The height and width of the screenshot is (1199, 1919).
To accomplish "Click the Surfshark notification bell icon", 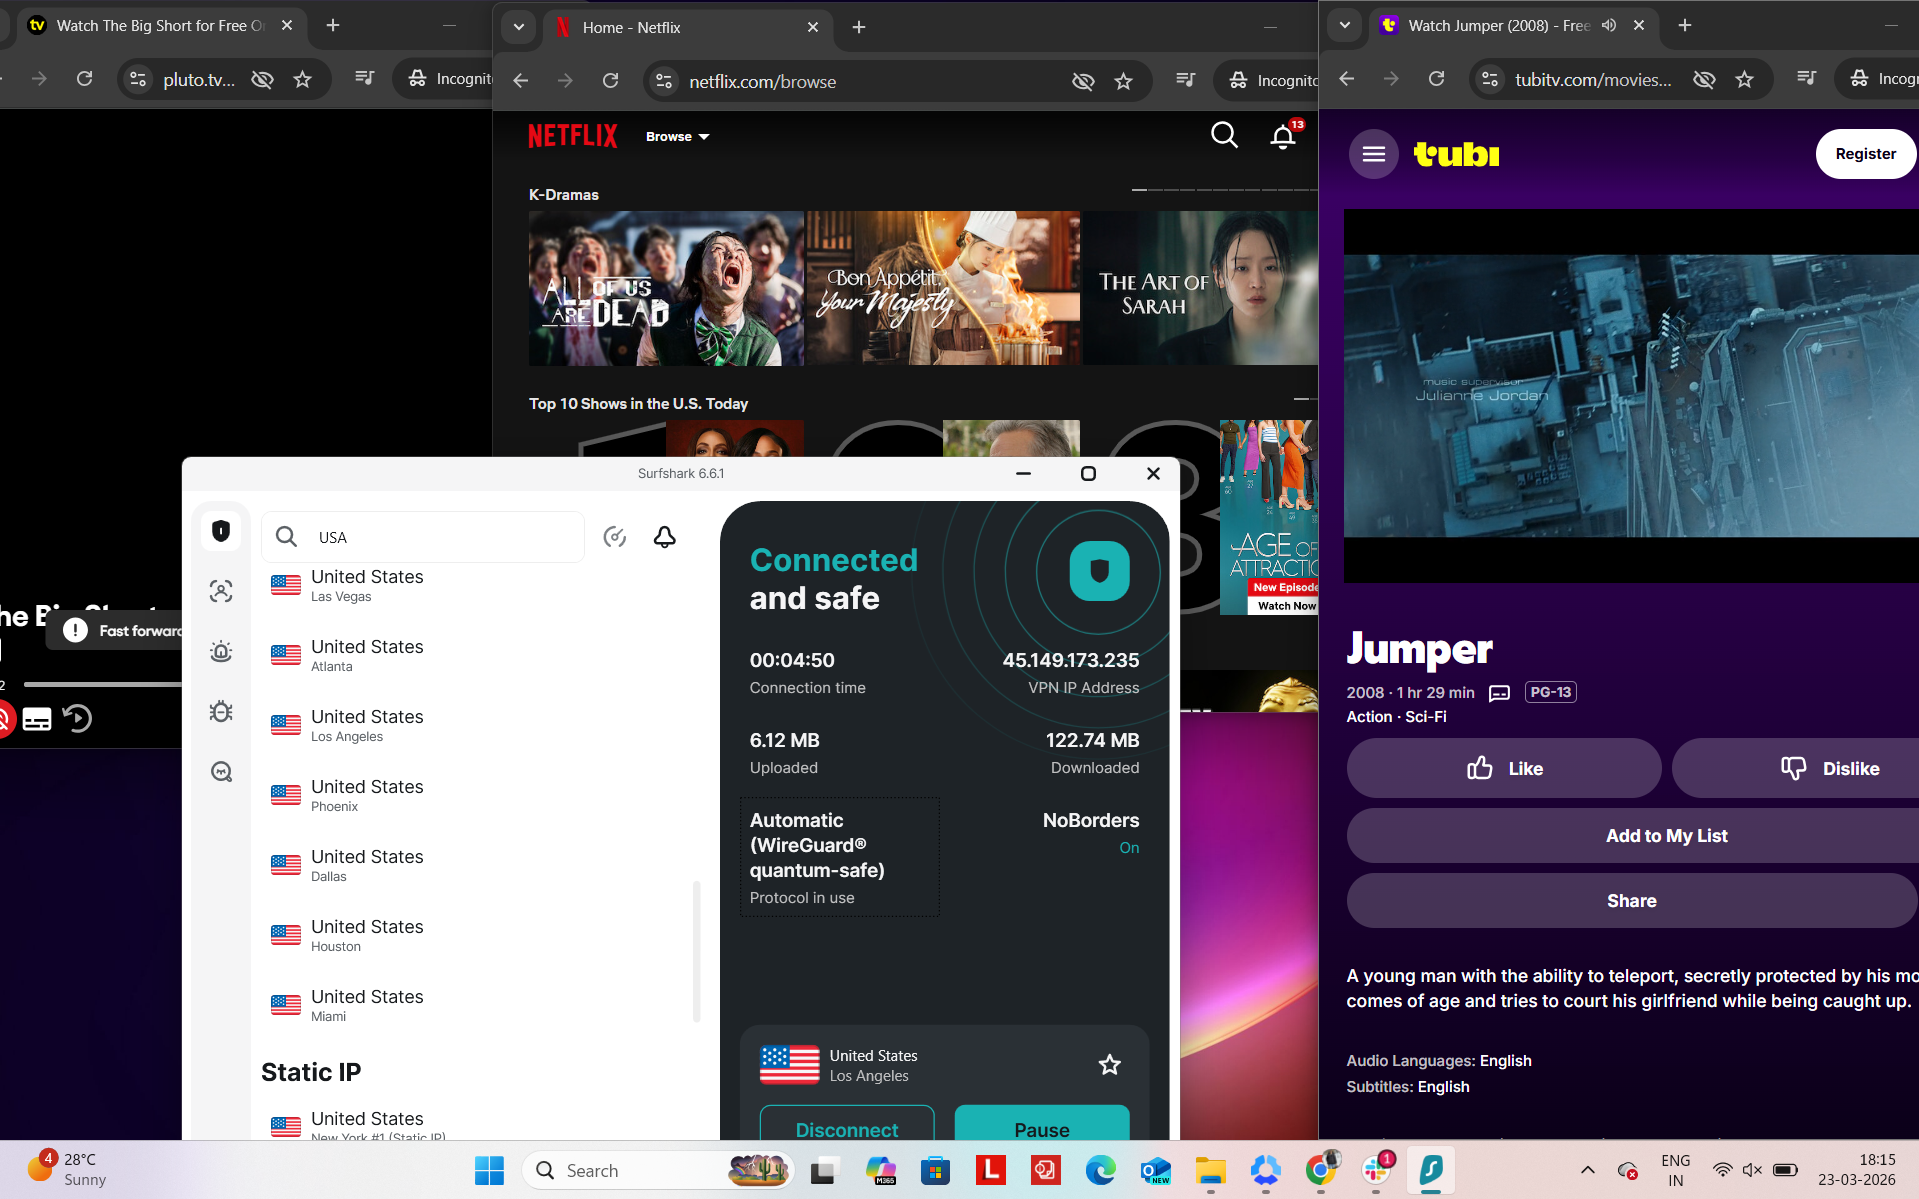I will 665,537.
